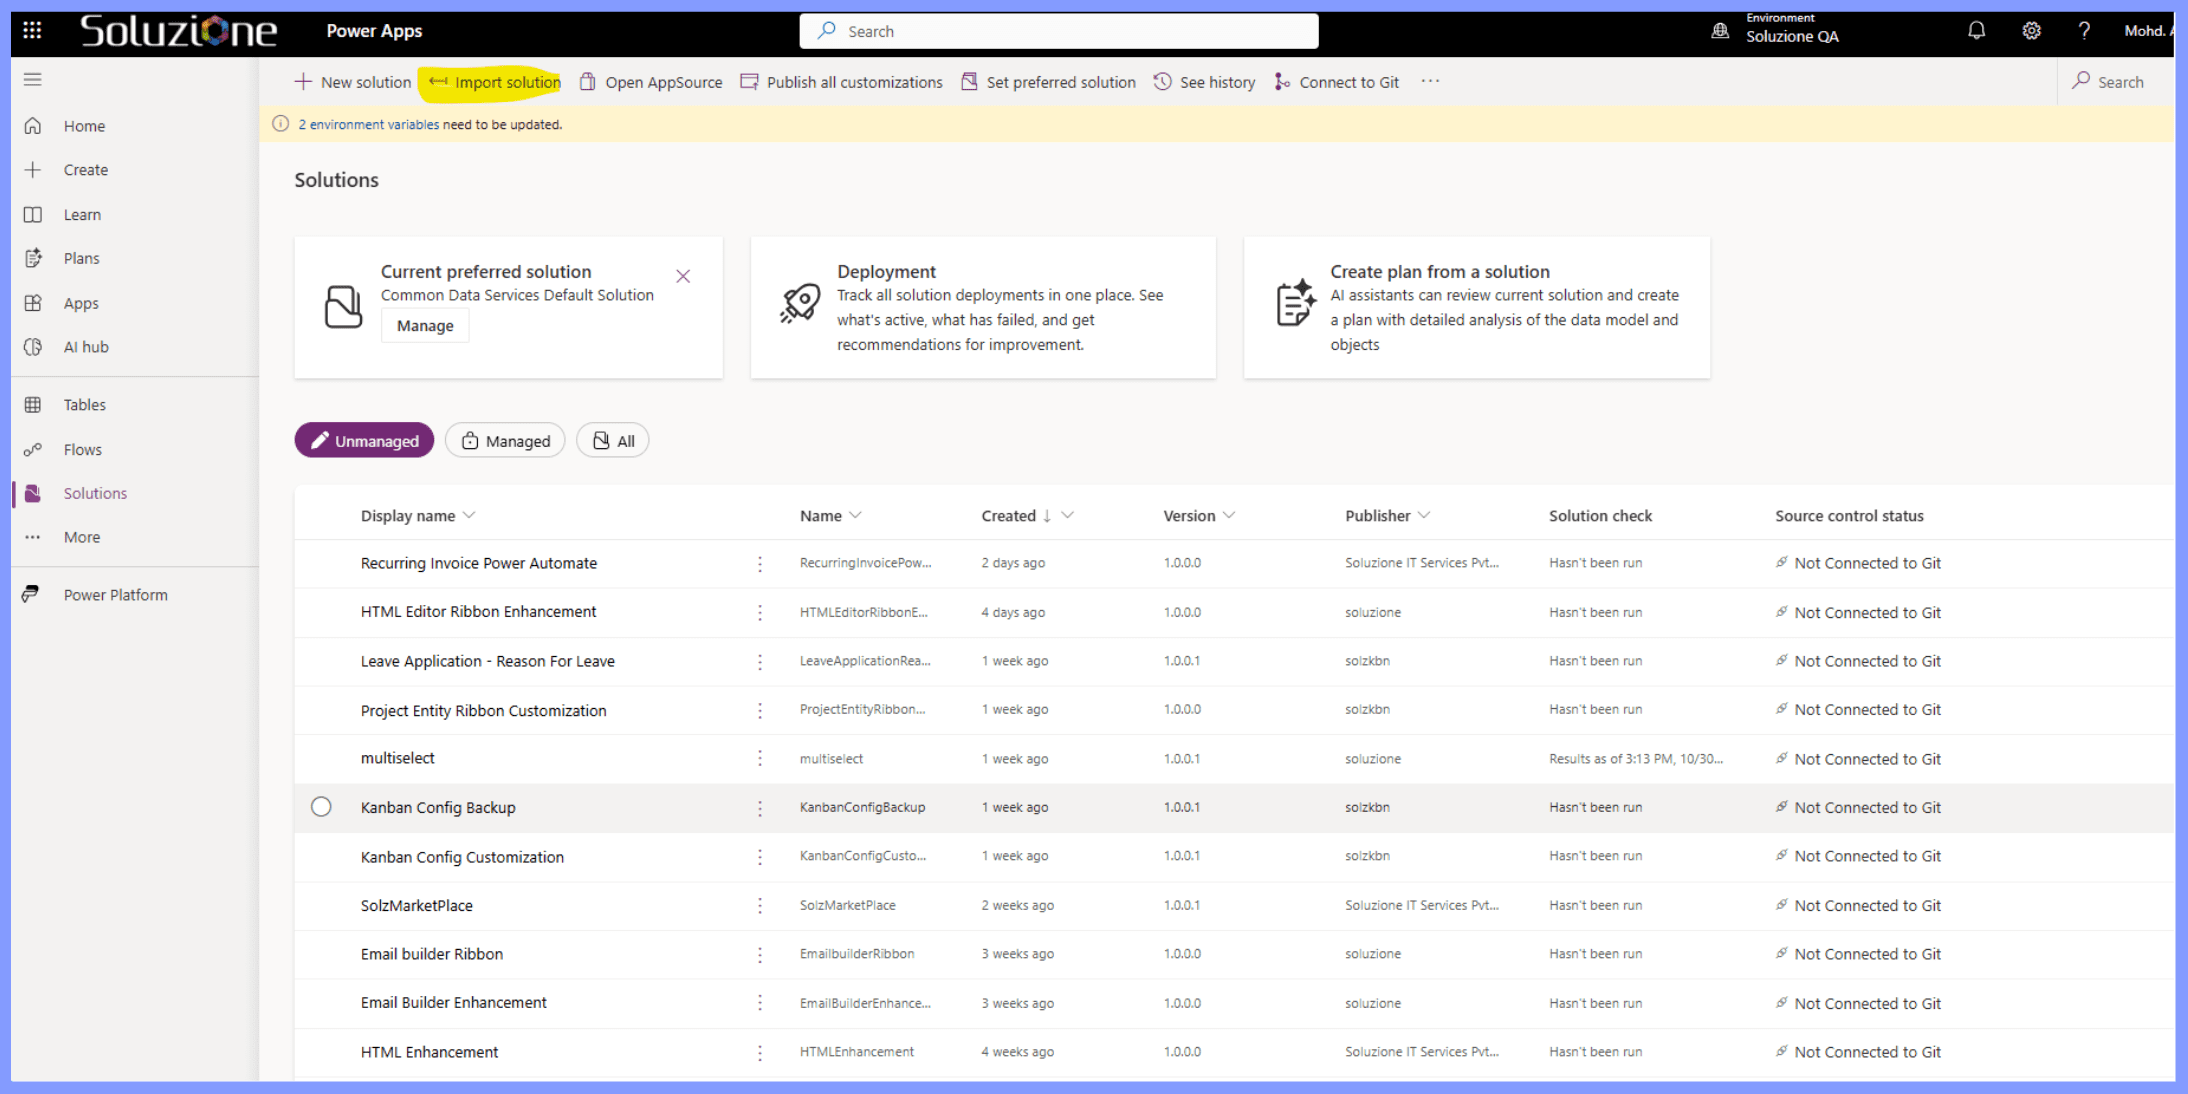Open notifications bell
The width and height of the screenshot is (2188, 1094).
click(1977, 30)
